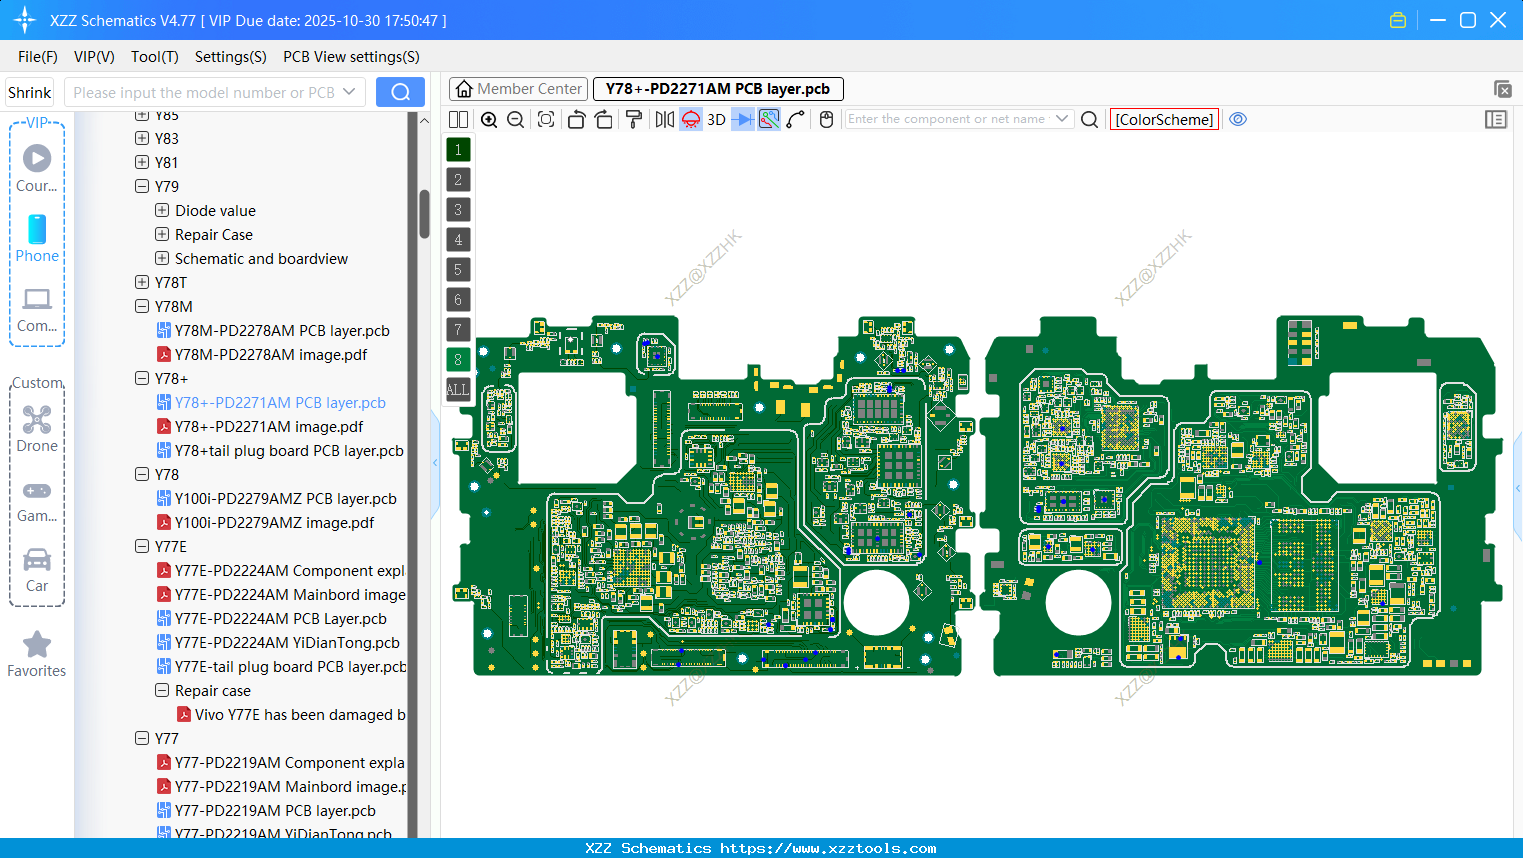Open the Settings(S) menu
Viewport: 1523px width, 858px height.
pos(231,57)
